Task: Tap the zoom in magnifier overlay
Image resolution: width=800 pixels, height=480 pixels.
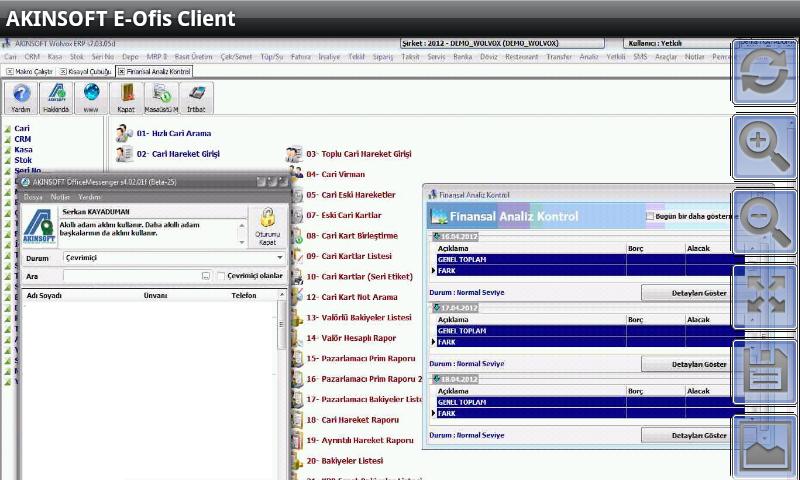Action: [764, 147]
